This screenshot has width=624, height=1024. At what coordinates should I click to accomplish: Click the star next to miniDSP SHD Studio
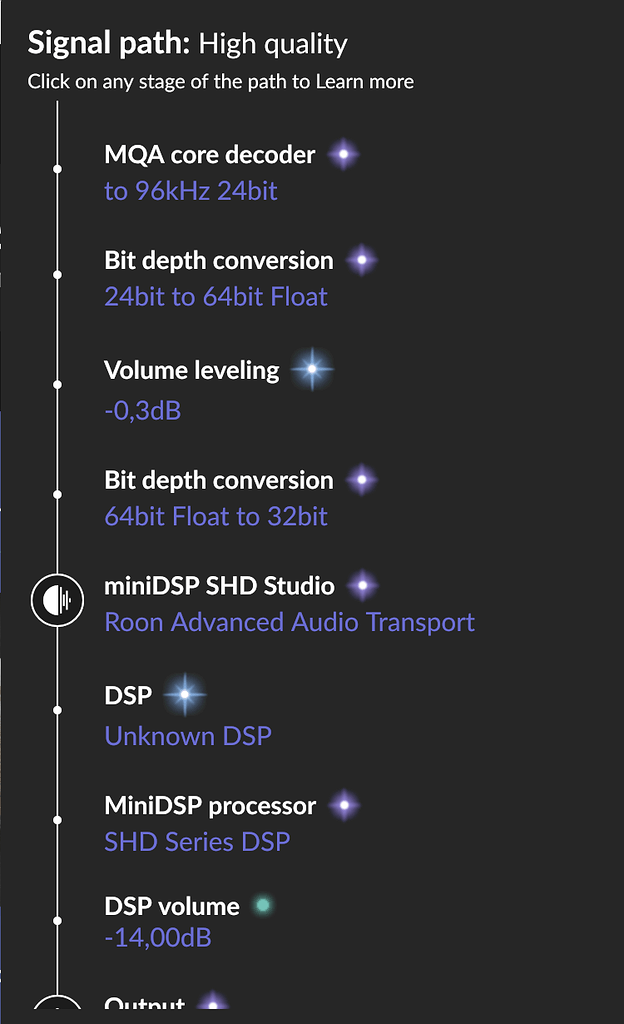tap(361, 585)
